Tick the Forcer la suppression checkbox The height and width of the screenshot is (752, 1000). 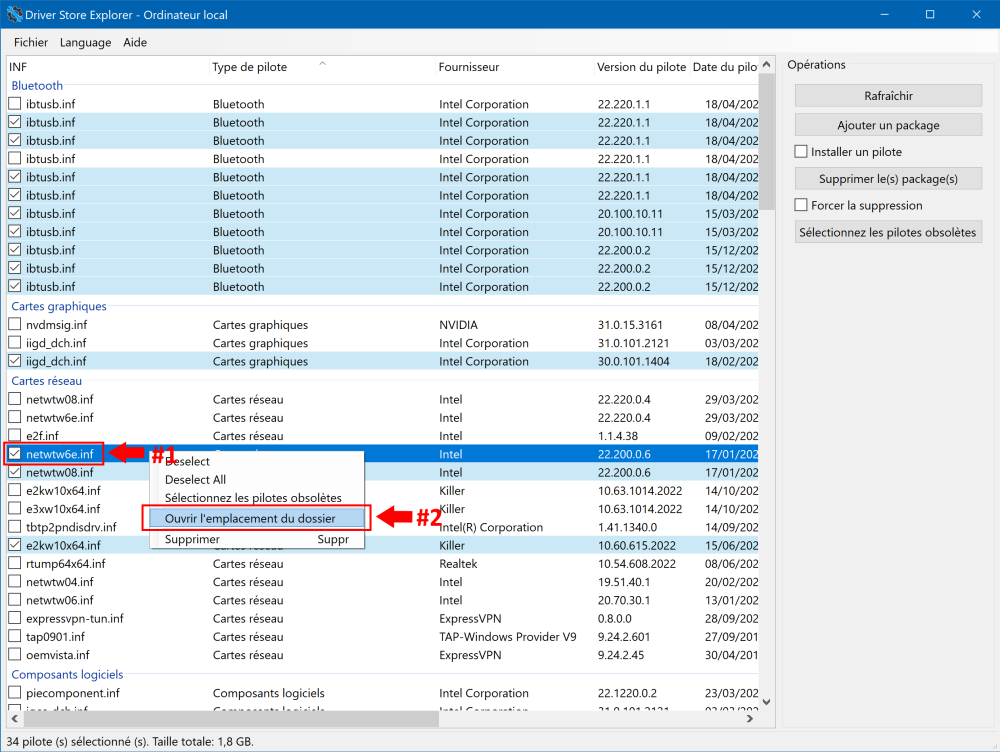pos(801,205)
